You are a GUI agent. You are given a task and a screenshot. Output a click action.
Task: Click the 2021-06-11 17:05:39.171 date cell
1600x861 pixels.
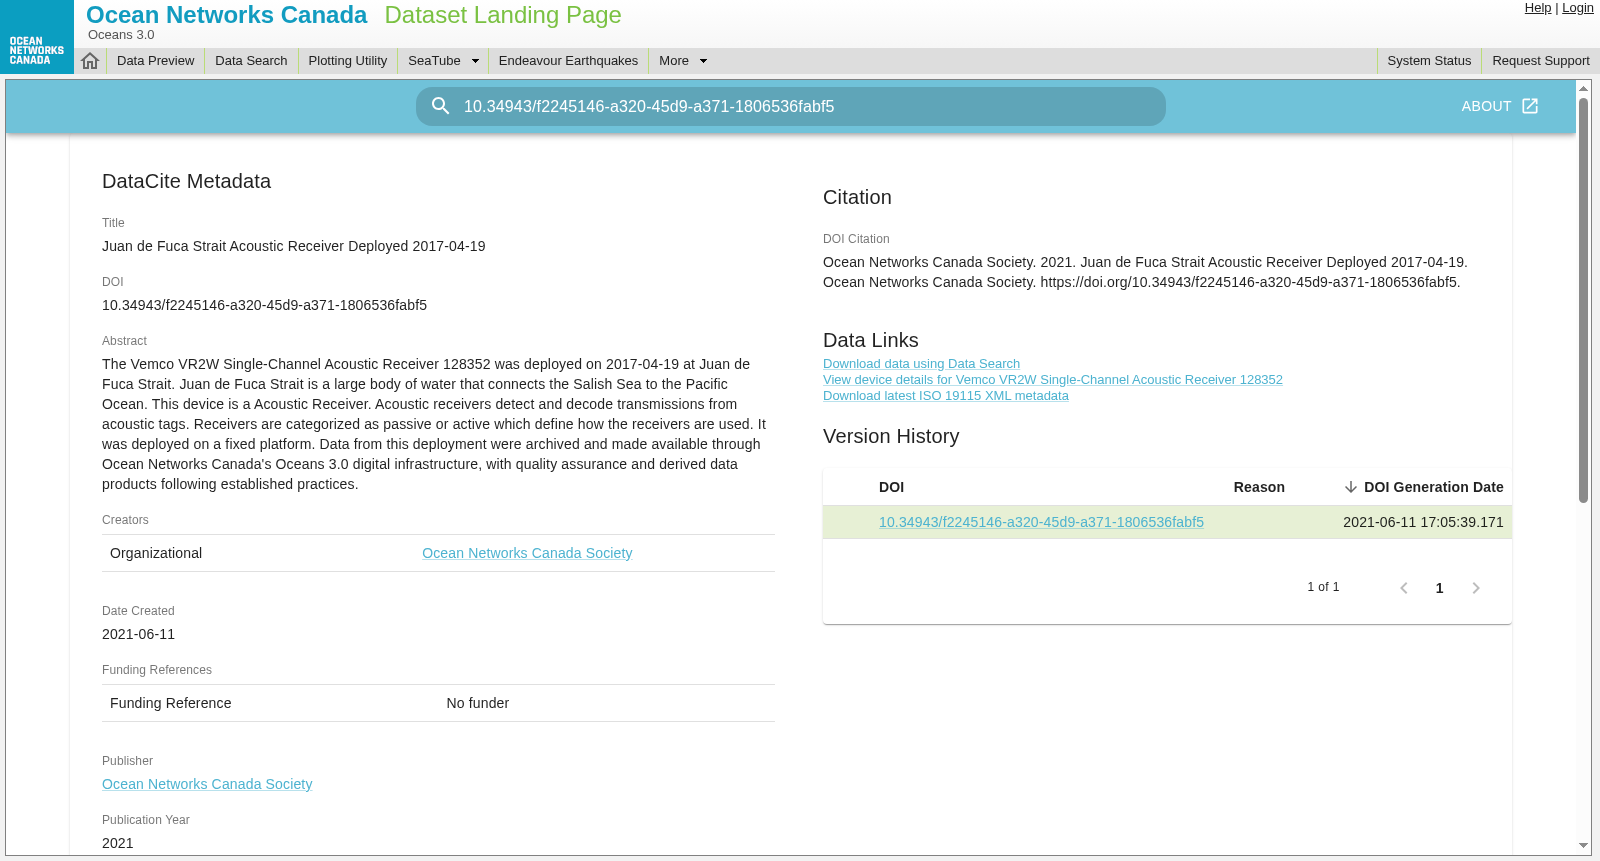[1423, 522]
